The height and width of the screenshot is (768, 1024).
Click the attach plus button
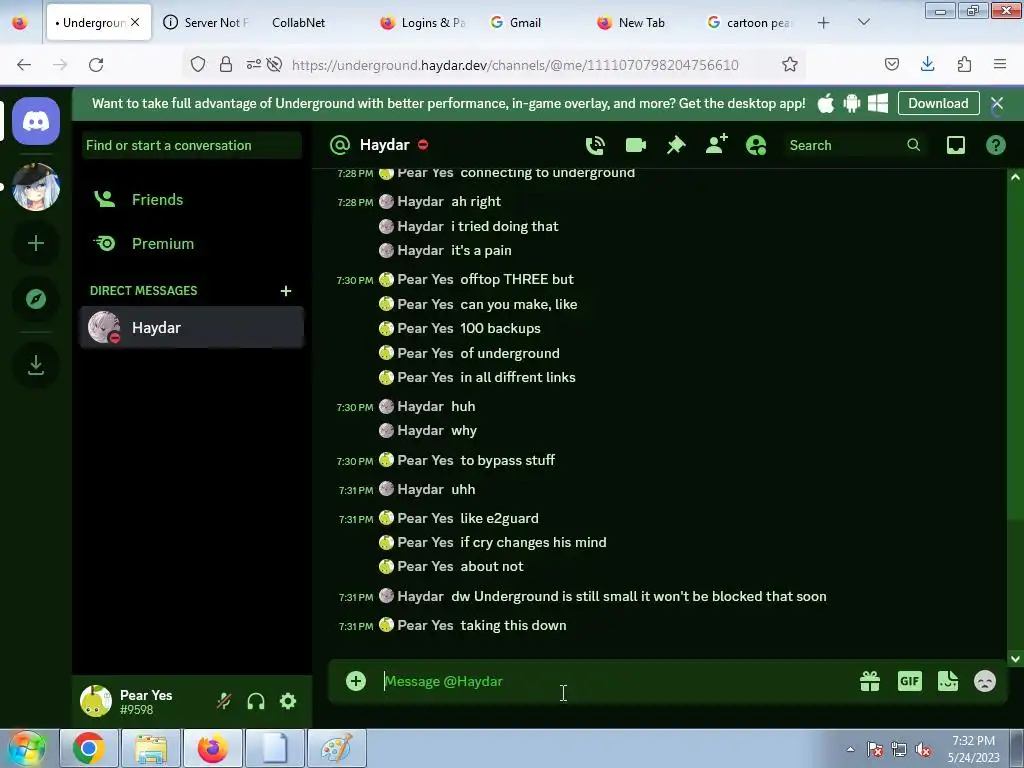coord(356,681)
